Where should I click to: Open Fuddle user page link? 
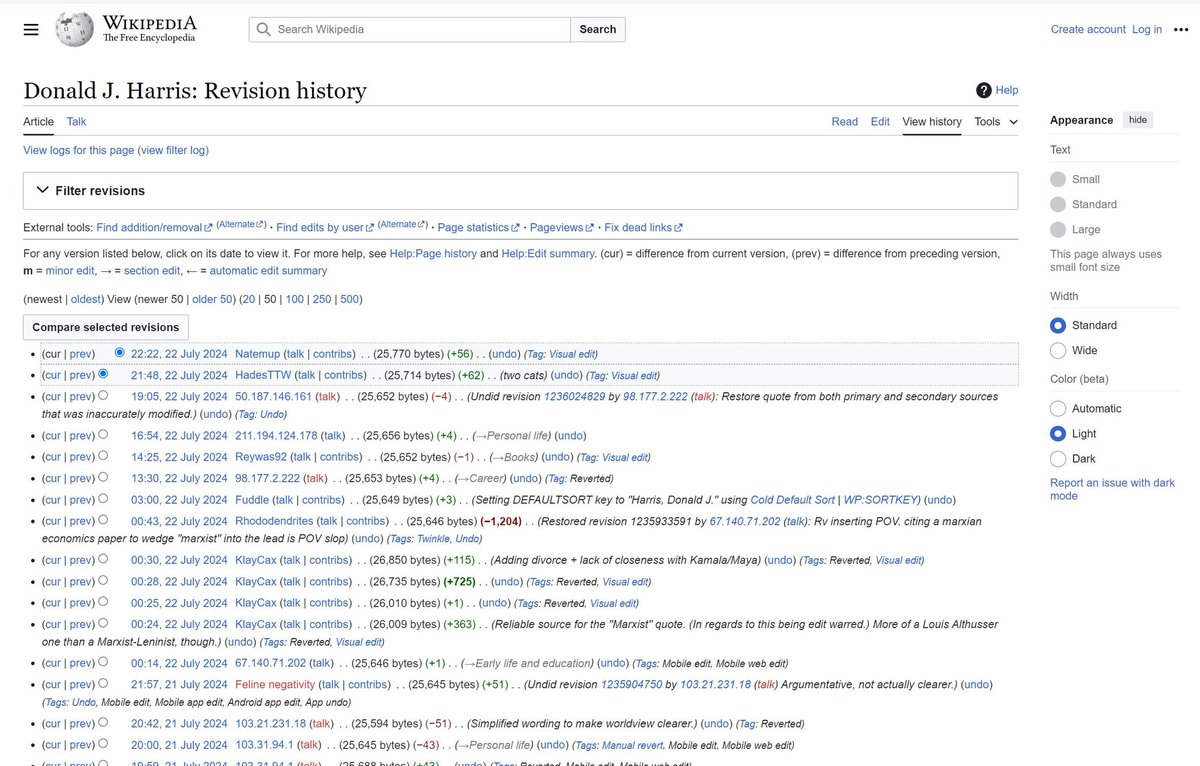click(252, 499)
